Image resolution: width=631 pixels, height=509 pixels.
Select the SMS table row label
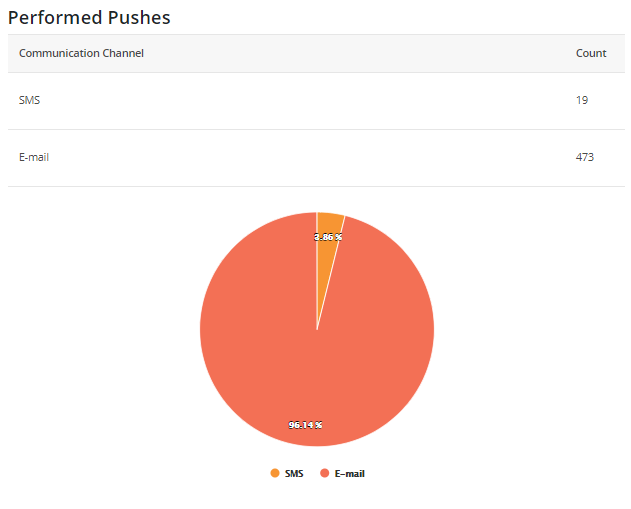coord(29,100)
